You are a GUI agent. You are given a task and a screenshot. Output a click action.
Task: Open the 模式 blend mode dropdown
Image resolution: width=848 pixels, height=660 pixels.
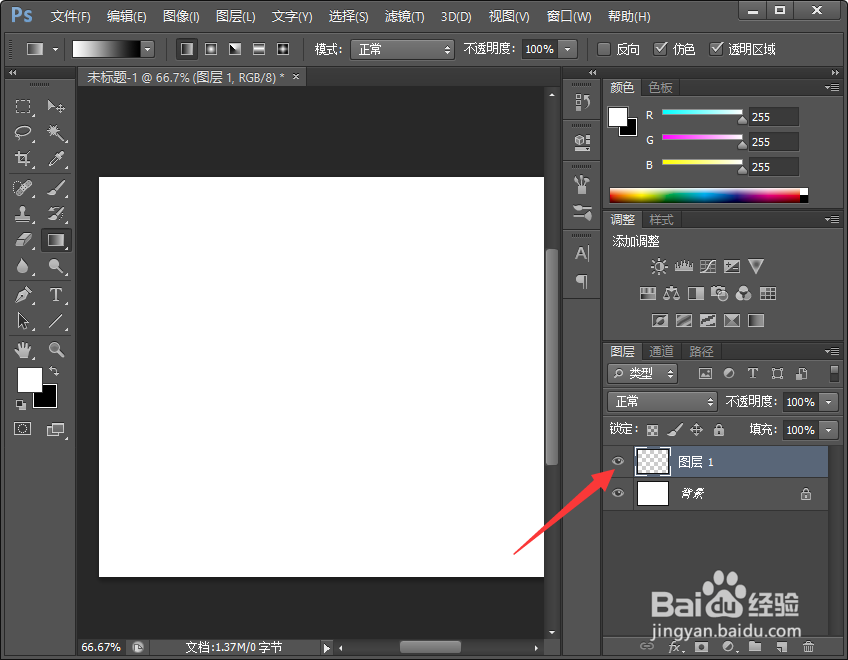coord(402,49)
